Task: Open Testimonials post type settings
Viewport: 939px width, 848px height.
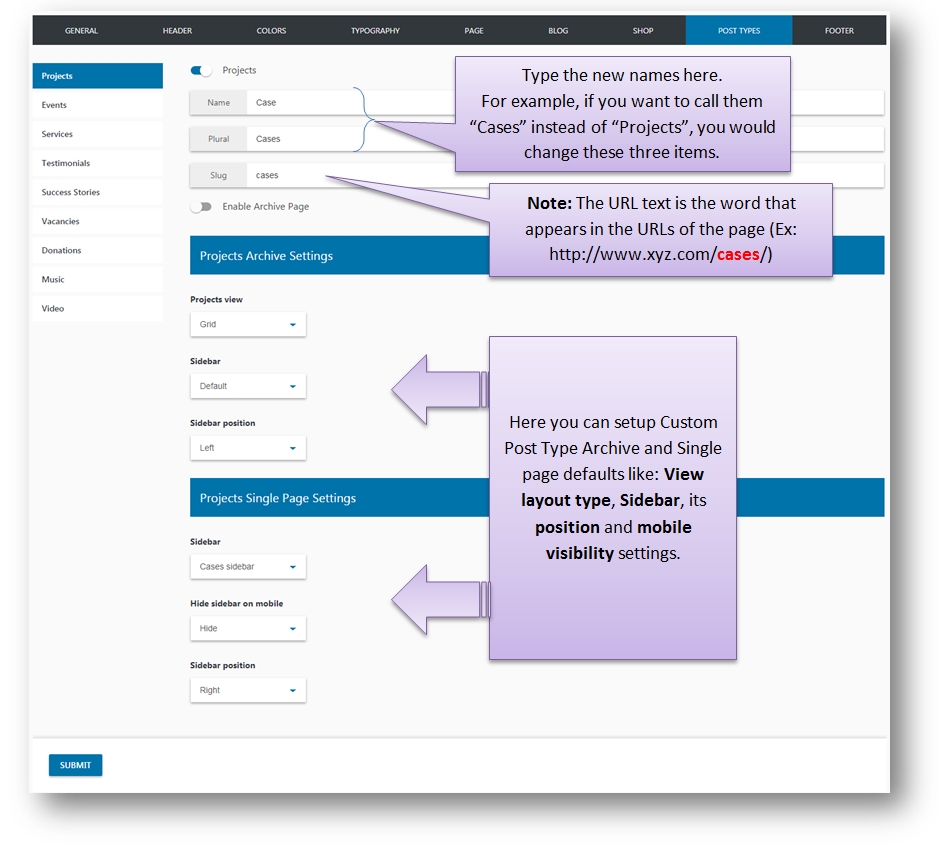Action: pos(97,163)
